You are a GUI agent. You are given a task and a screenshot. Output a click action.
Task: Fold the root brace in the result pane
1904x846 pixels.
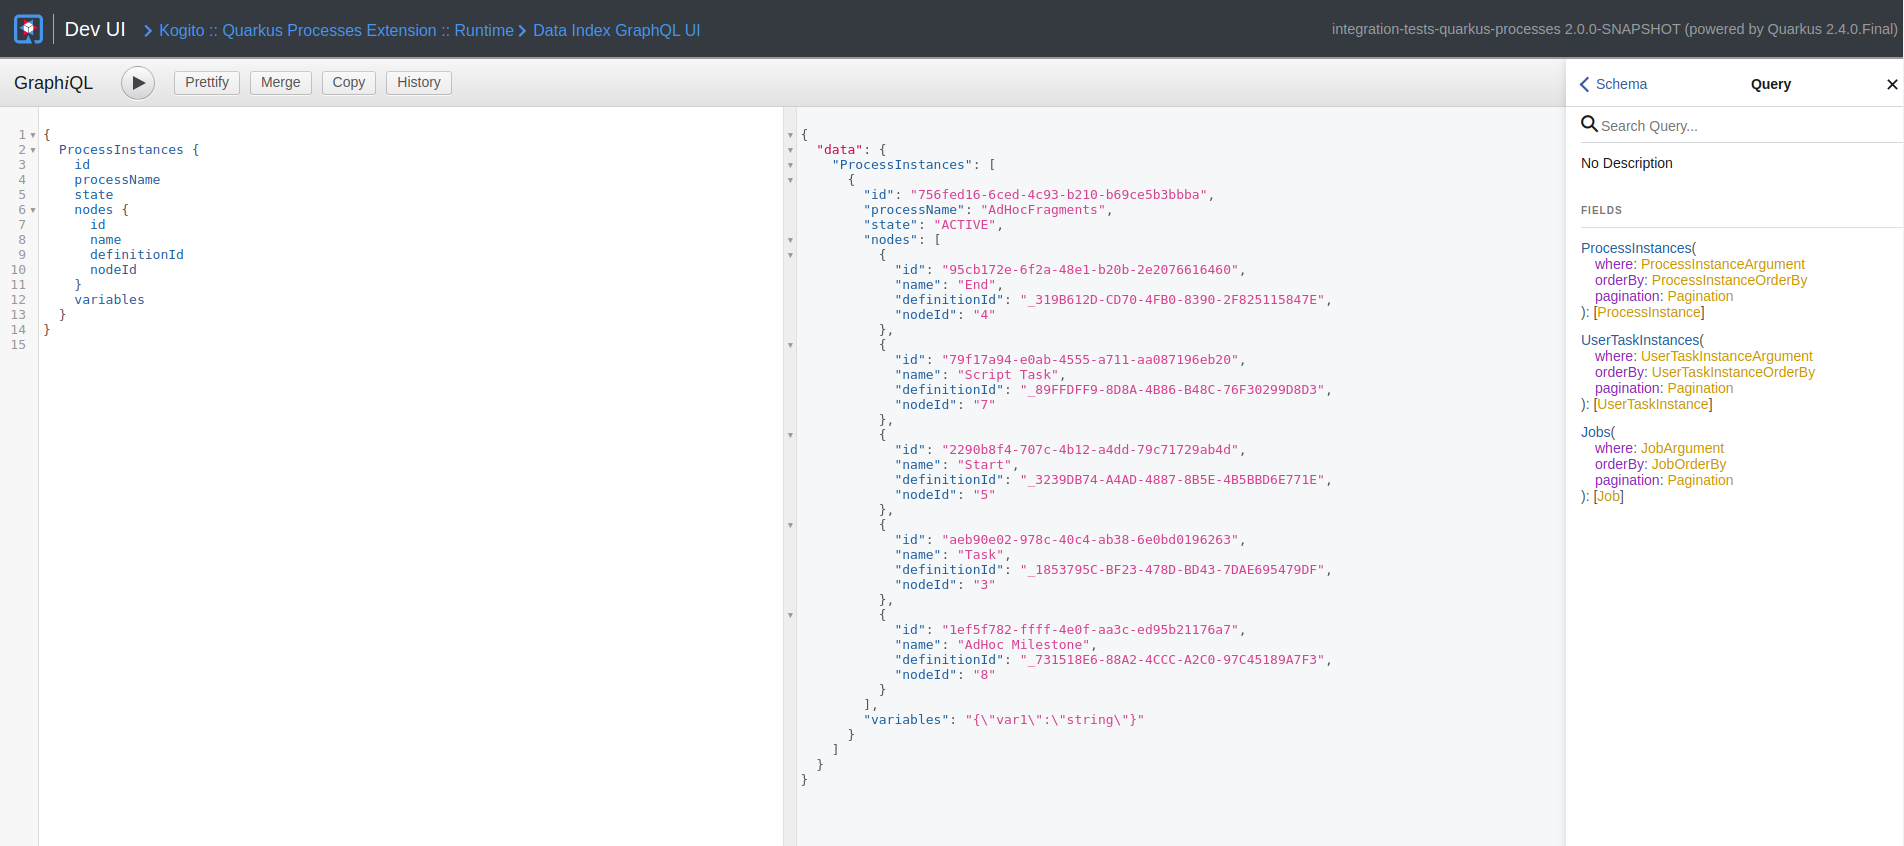(x=790, y=135)
